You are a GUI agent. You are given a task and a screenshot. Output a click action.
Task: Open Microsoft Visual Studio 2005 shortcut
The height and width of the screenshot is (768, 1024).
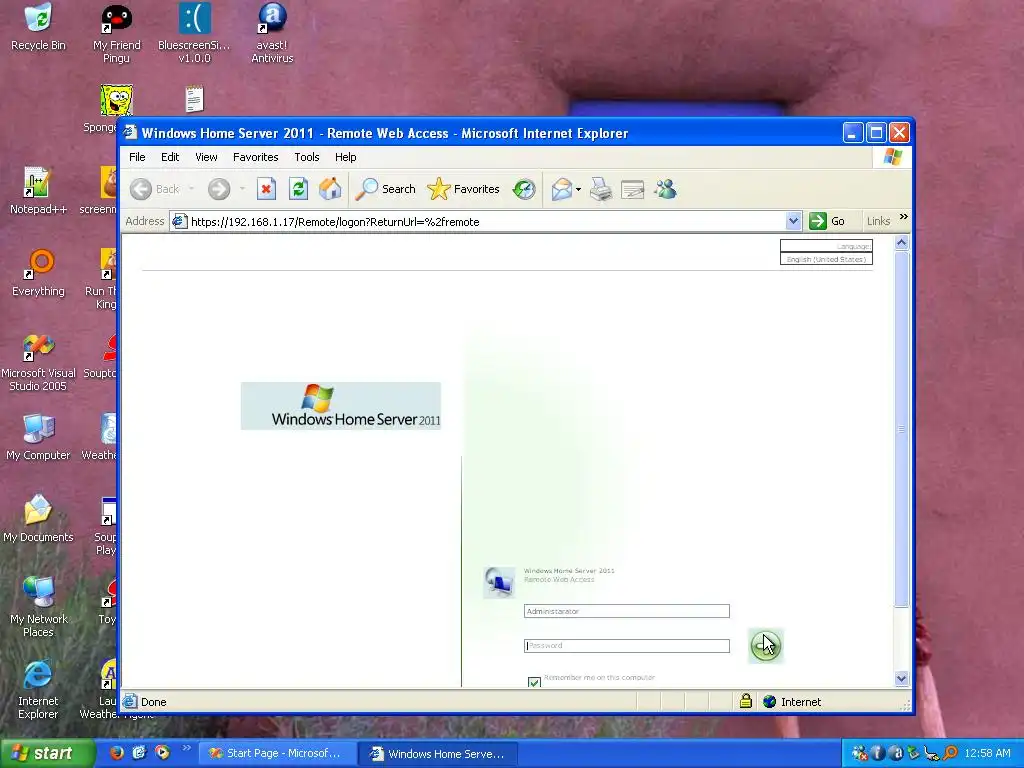(x=39, y=362)
